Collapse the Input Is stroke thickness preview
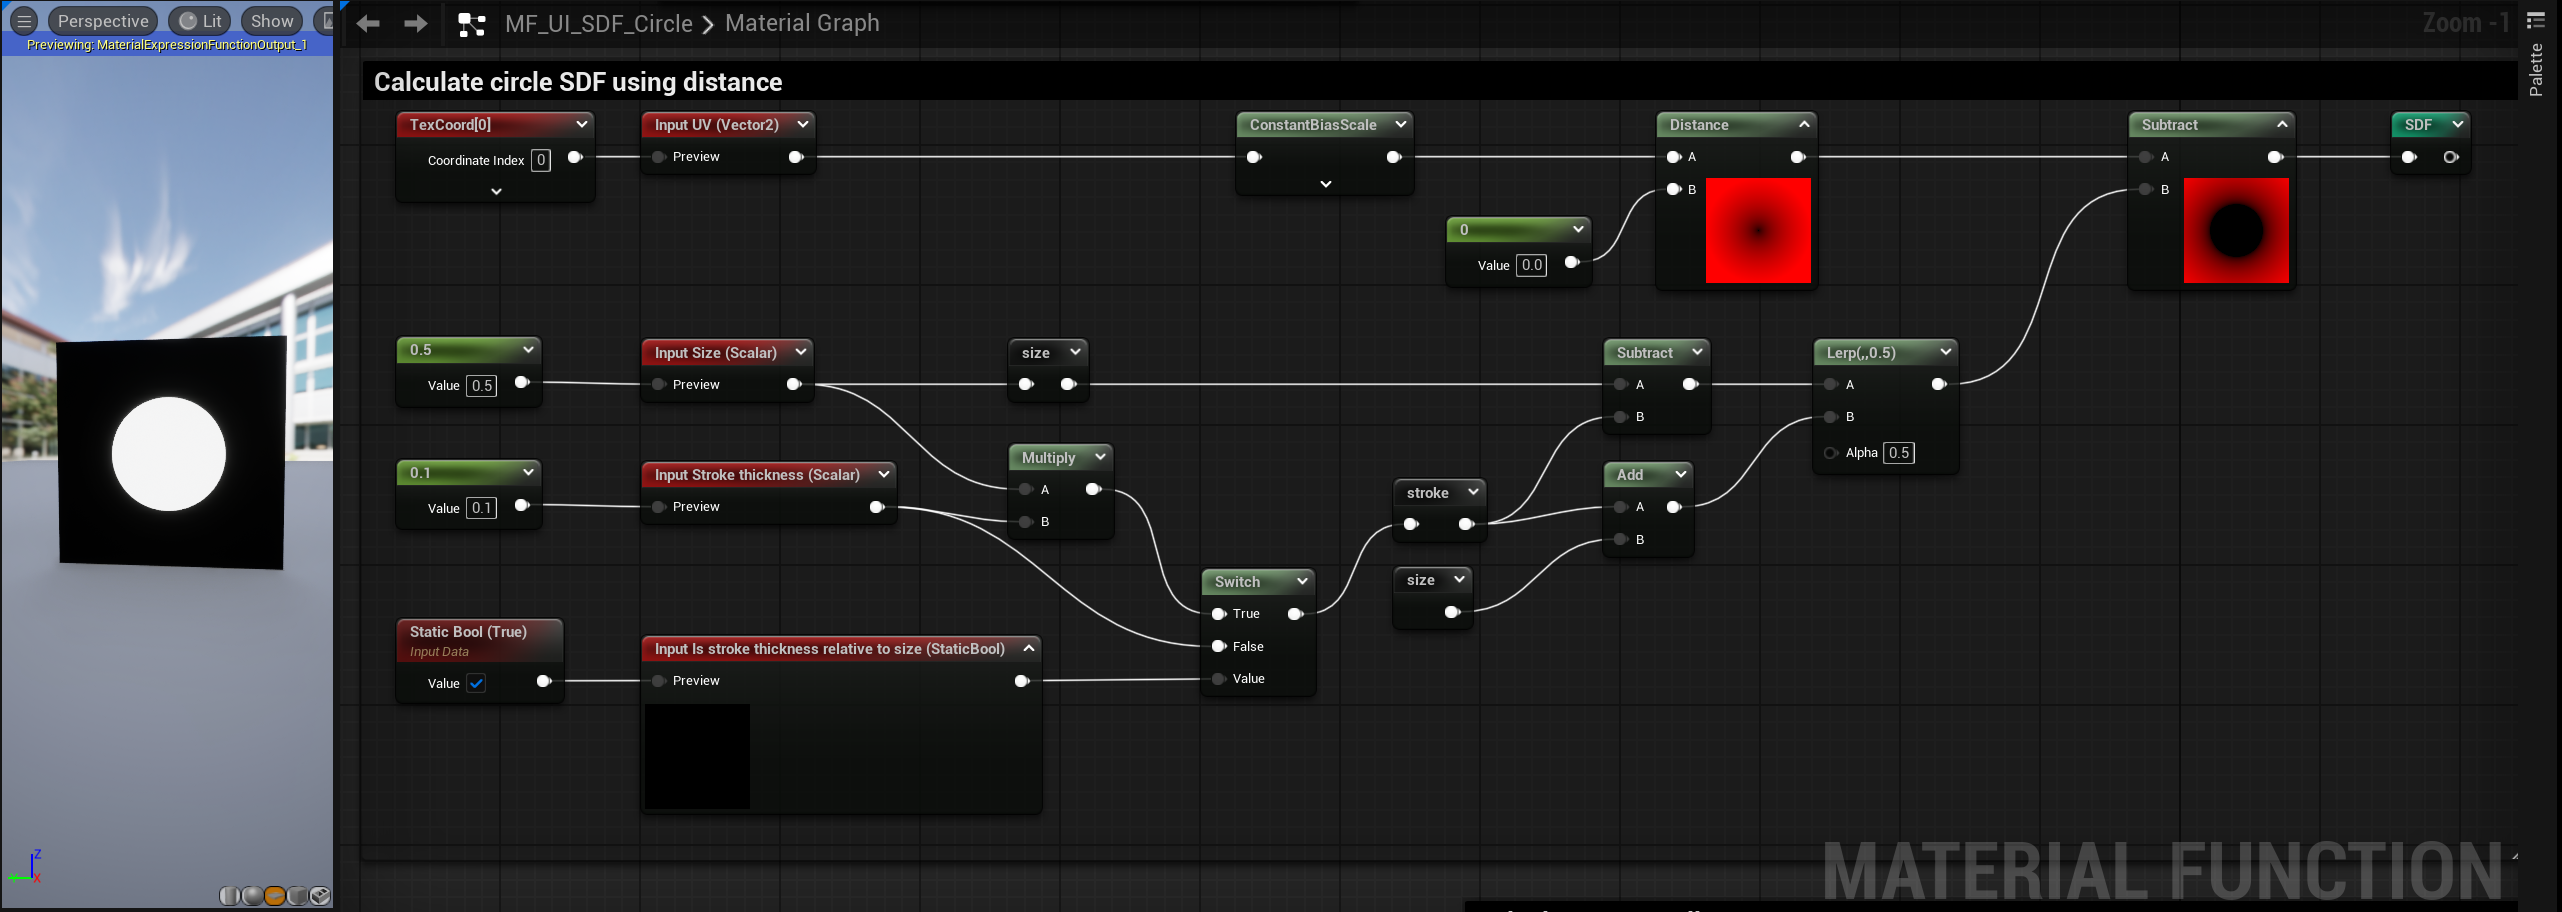 tap(1028, 649)
